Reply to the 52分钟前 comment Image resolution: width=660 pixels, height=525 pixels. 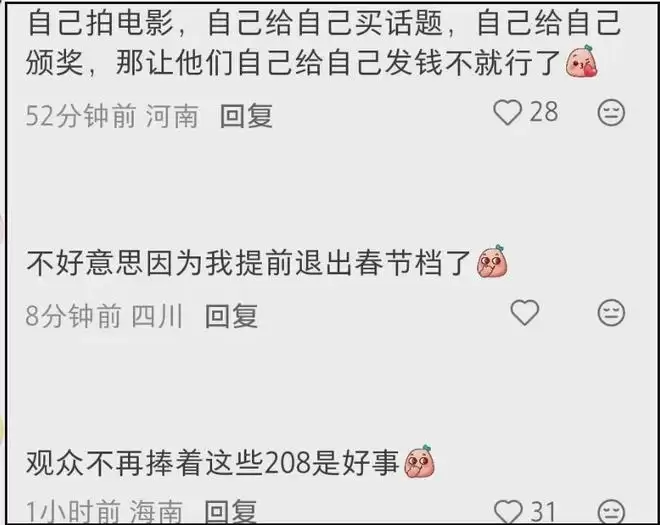246,115
